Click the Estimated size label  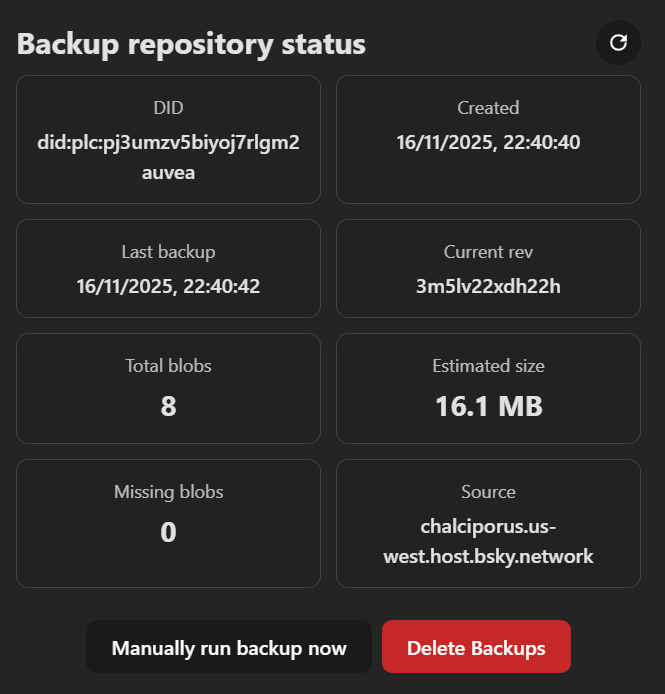(x=488, y=366)
